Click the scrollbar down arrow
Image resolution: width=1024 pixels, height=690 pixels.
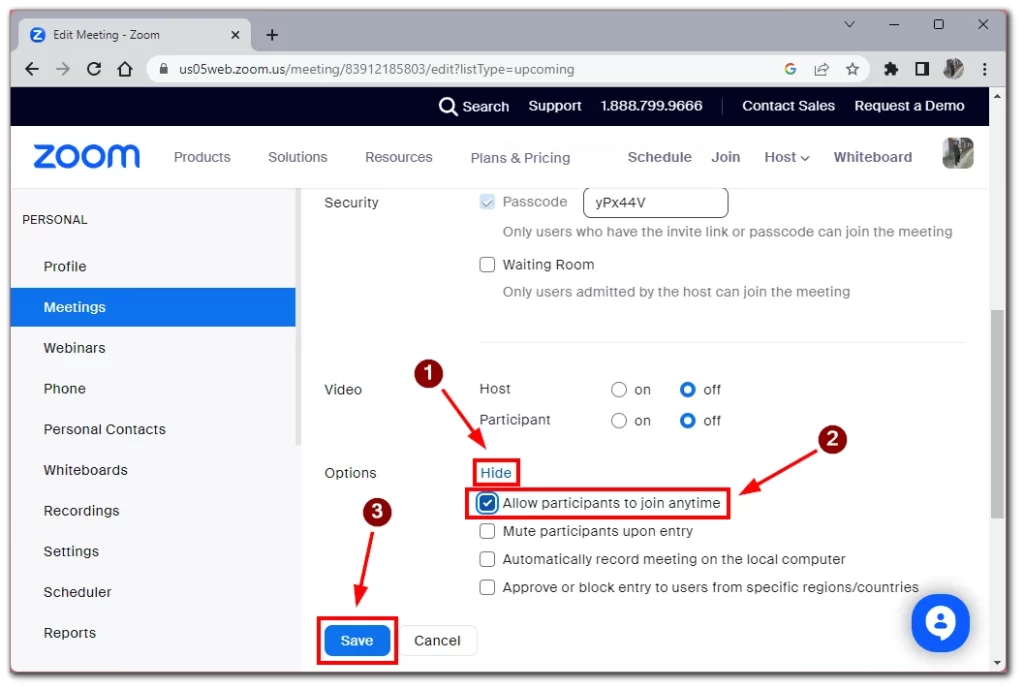tap(997, 663)
